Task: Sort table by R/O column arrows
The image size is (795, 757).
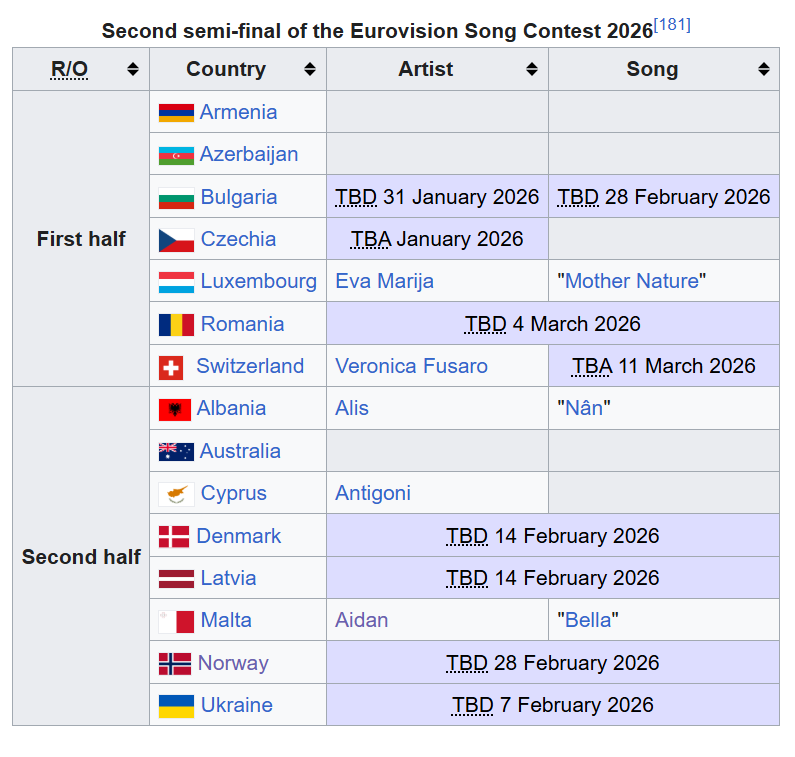Action: coord(132,69)
